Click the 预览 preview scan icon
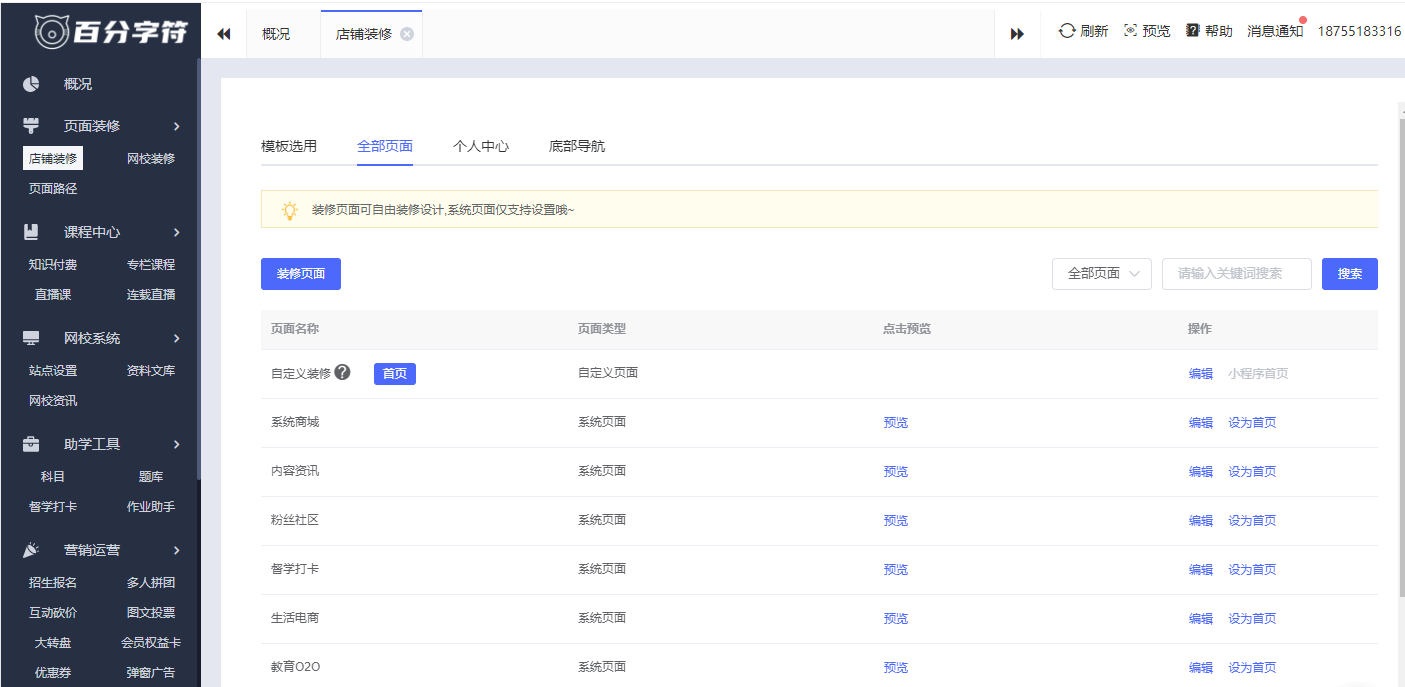 tap(1130, 31)
